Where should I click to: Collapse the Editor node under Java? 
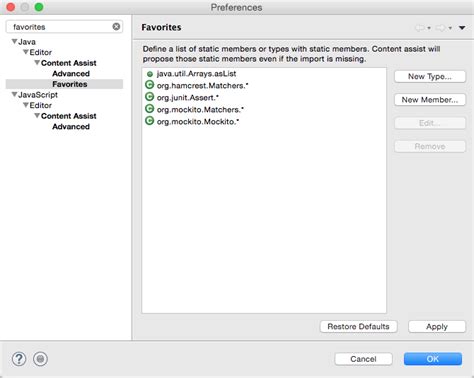tap(26, 52)
